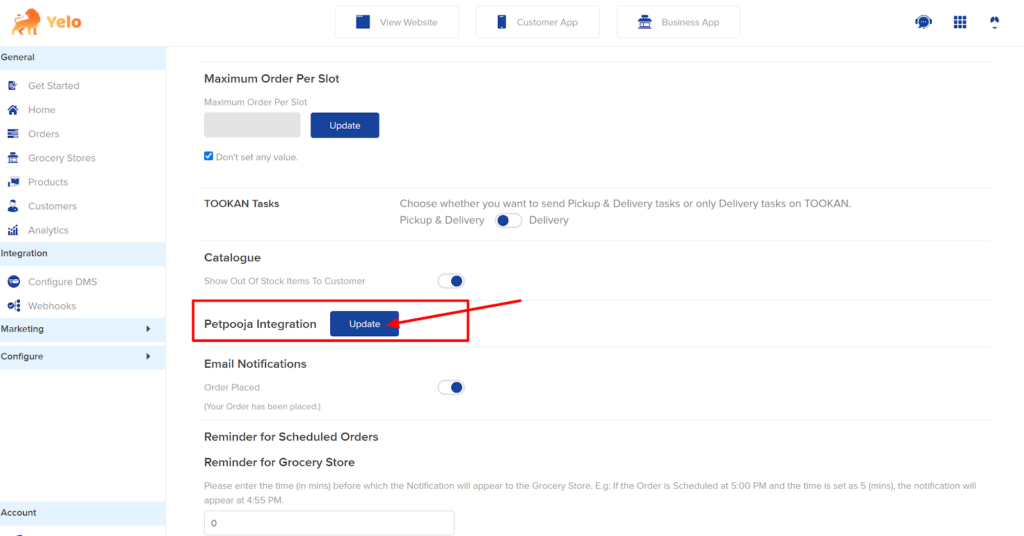This screenshot has width=1024, height=536.
Task: Click the Order Placed label
Action: (x=232, y=388)
